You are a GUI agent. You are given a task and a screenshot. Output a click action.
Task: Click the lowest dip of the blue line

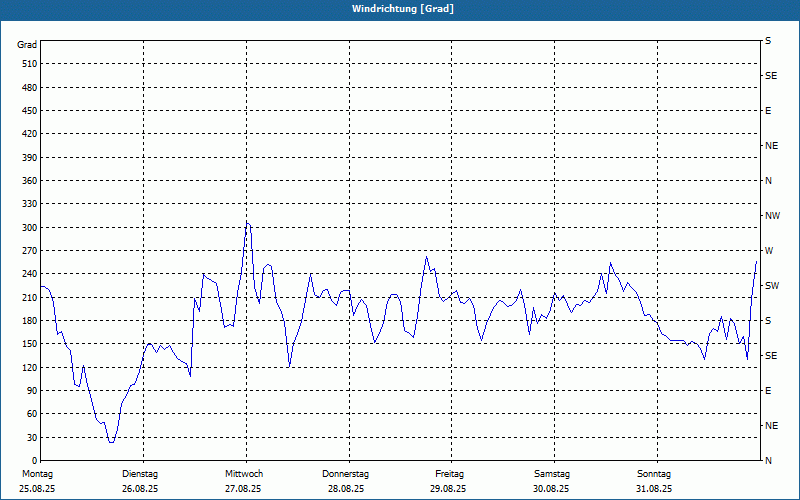[x=112, y=442]
